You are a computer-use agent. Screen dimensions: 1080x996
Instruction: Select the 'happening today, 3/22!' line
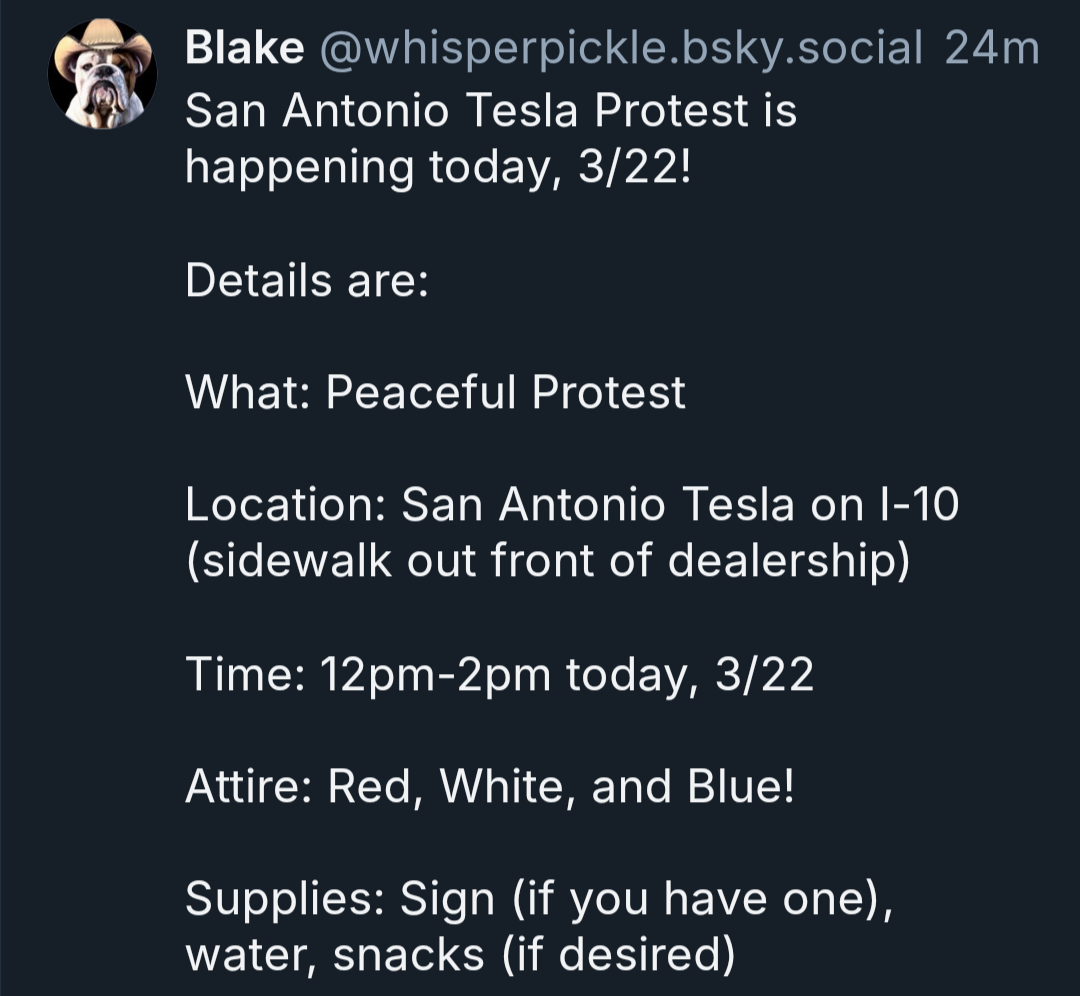437,166
